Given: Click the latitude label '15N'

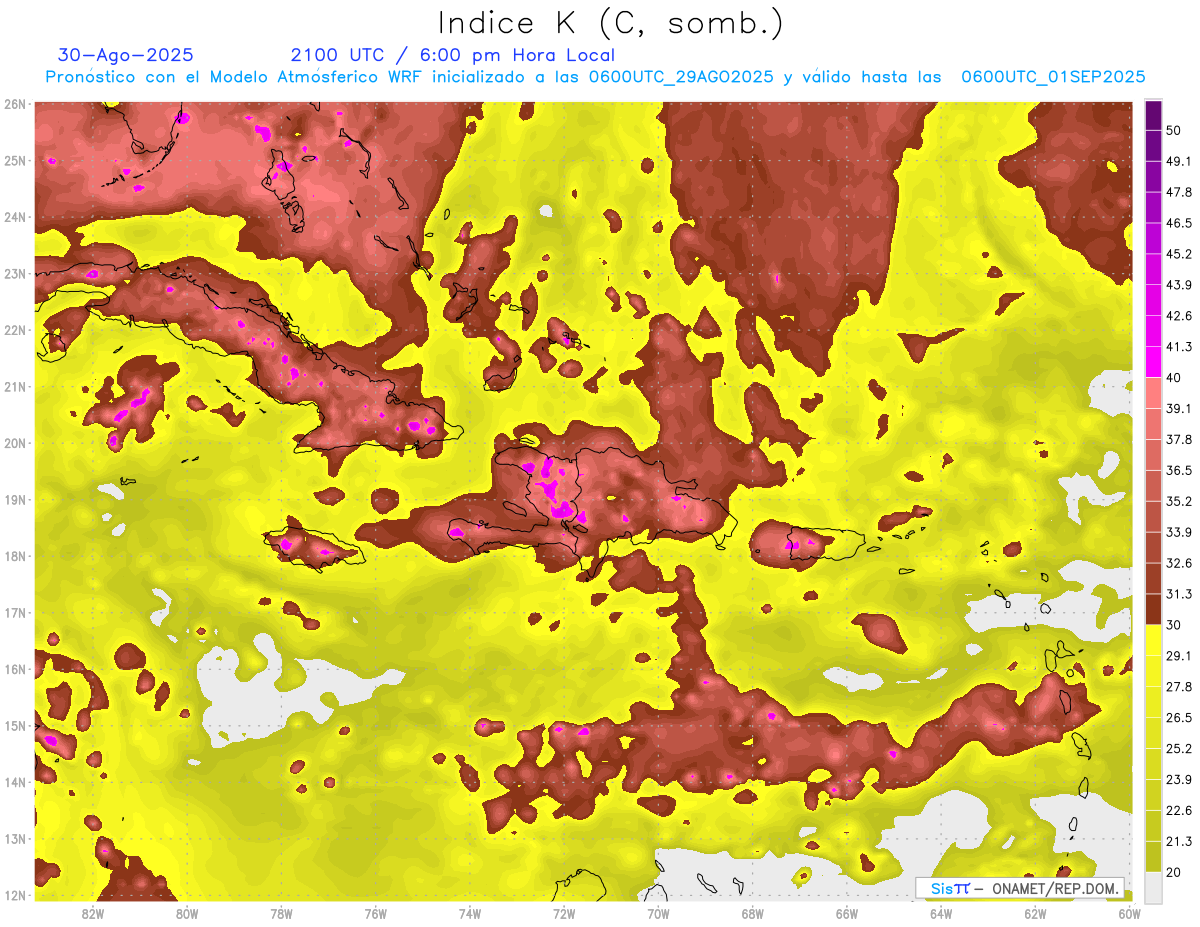Looking at the screenshot, I should tap(15, 726).
